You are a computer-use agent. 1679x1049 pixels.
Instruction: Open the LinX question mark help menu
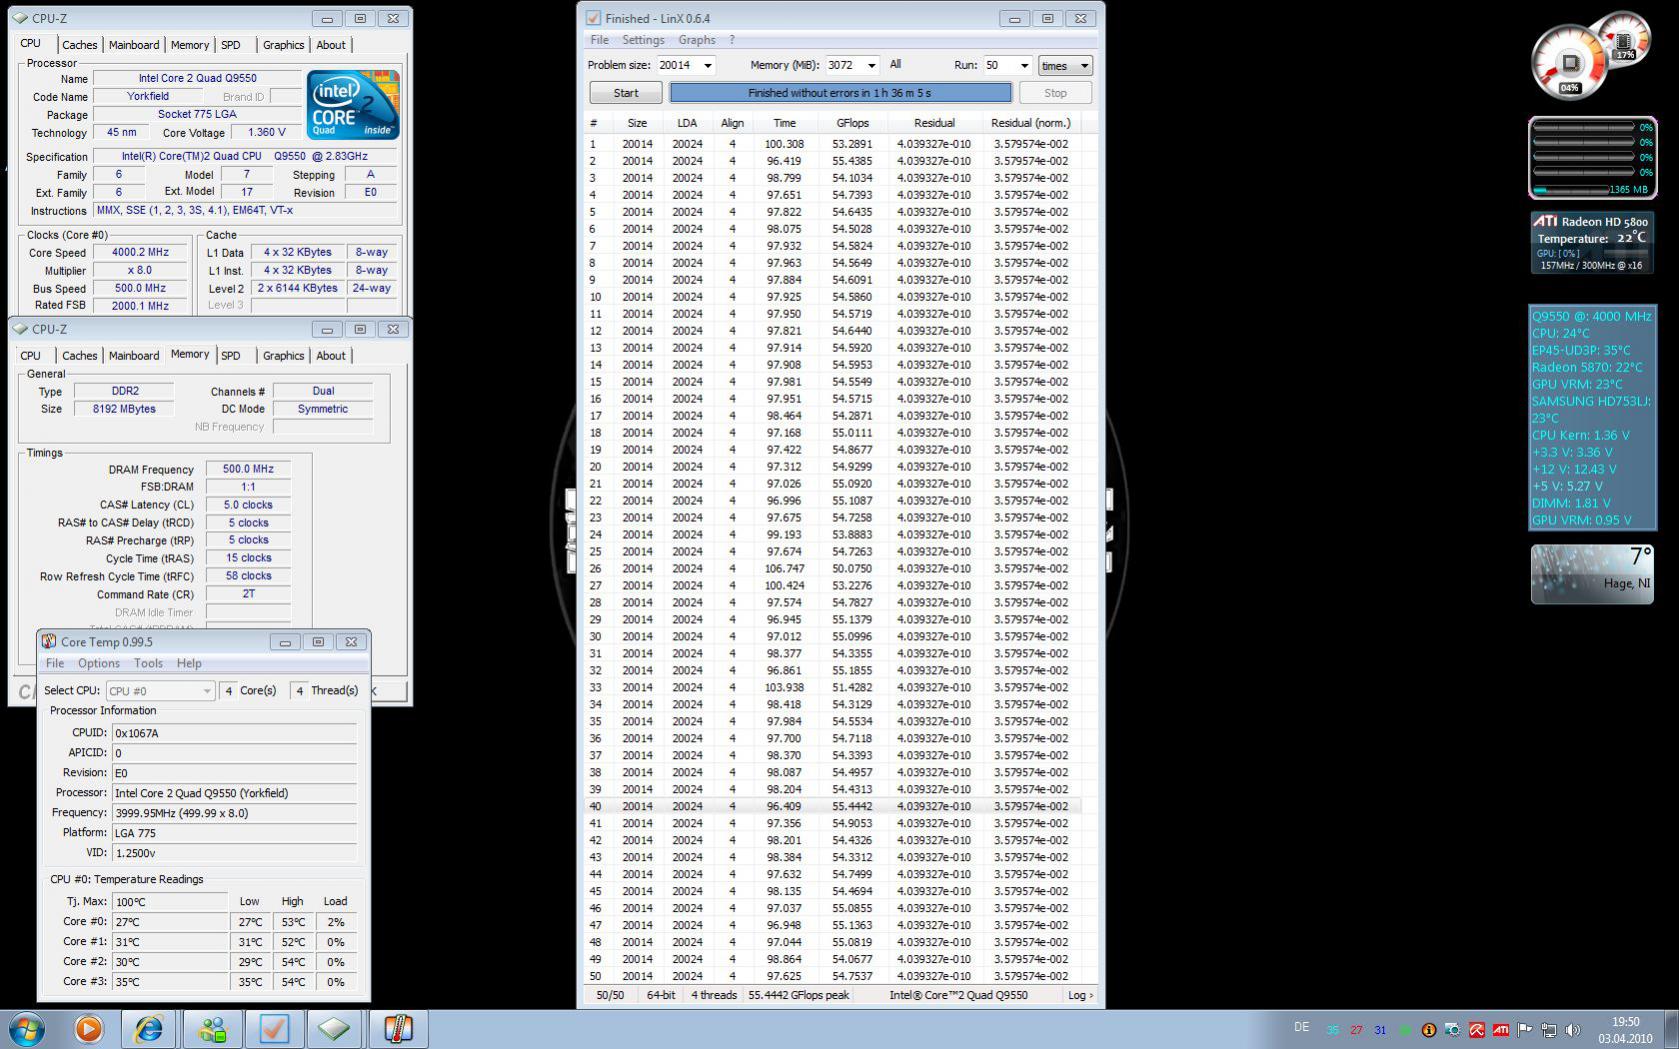point(732,40)
